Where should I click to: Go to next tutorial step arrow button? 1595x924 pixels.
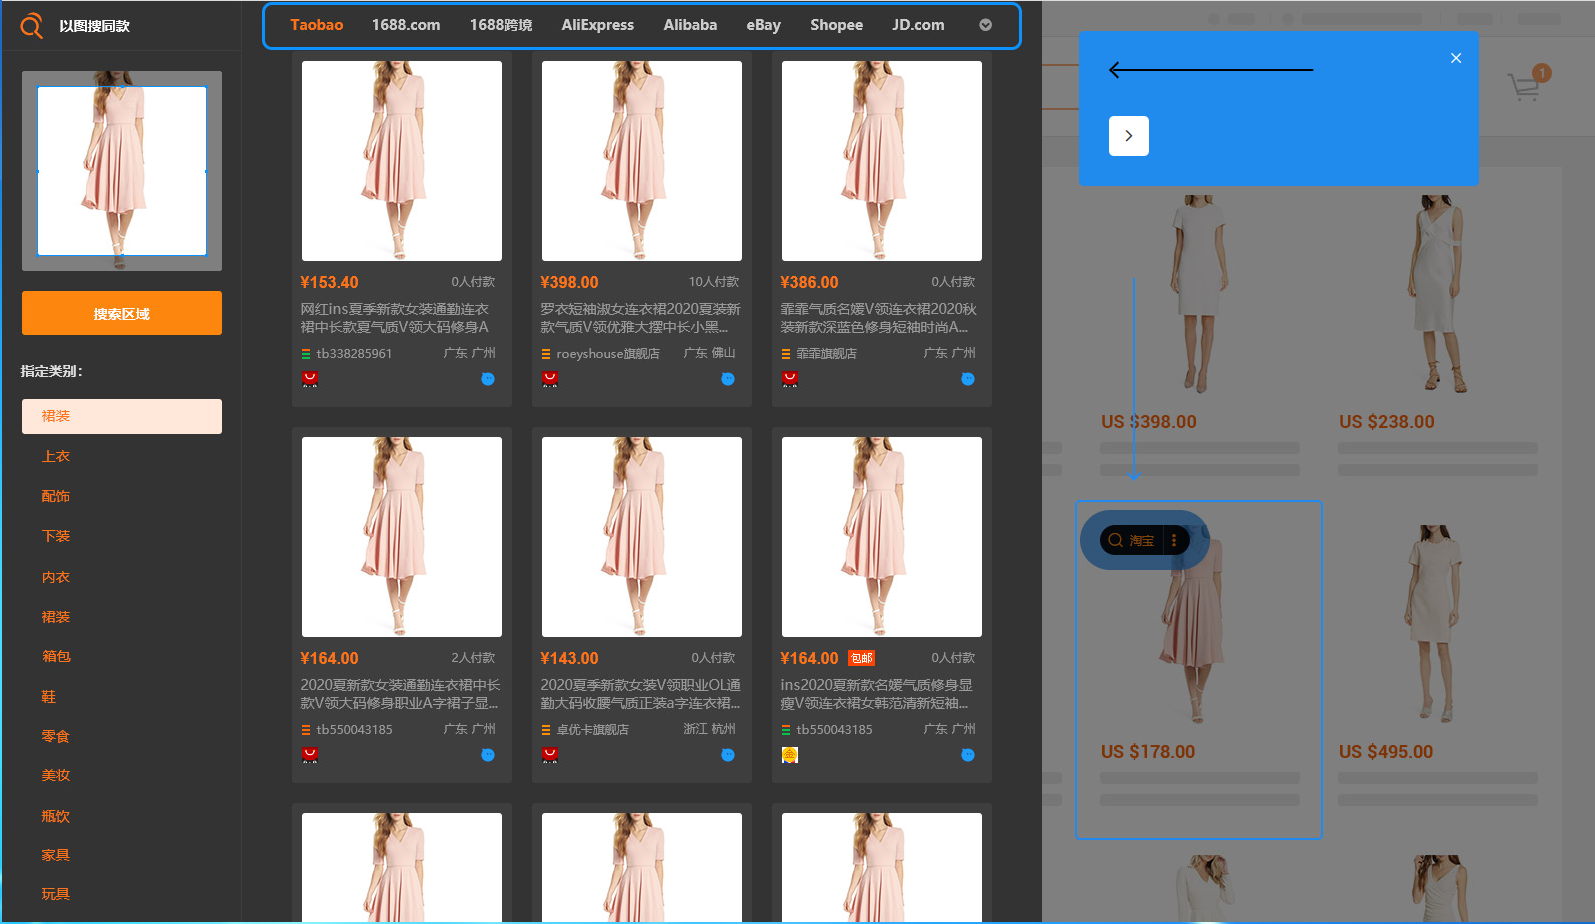tap(1129, 136)
